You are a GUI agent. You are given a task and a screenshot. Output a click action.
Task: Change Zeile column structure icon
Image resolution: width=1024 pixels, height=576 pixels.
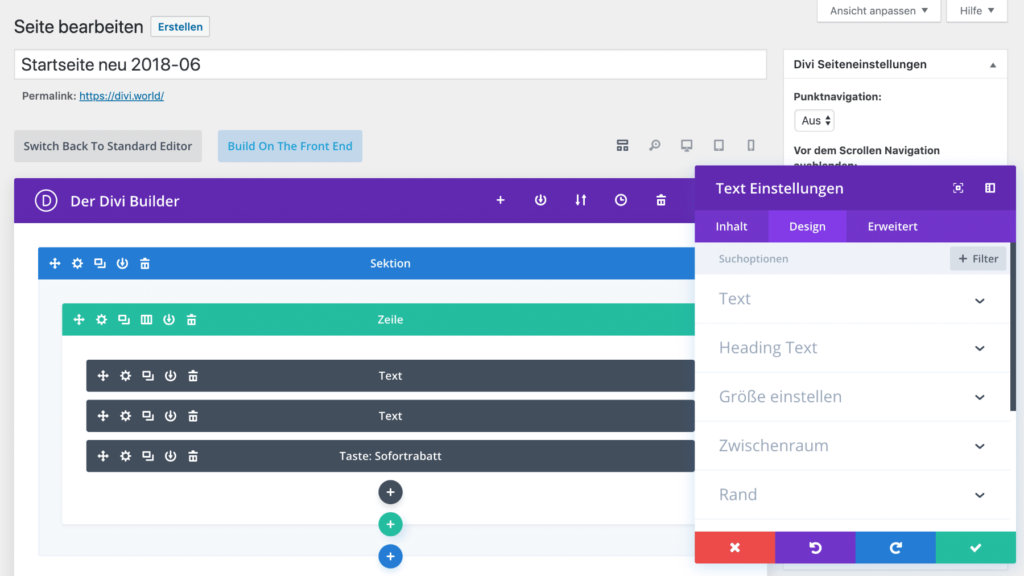[x=146, y=319]
